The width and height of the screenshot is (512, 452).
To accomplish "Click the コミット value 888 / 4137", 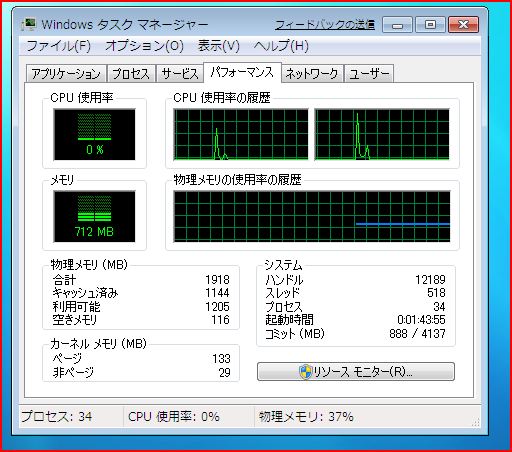I will coord(417,333).
